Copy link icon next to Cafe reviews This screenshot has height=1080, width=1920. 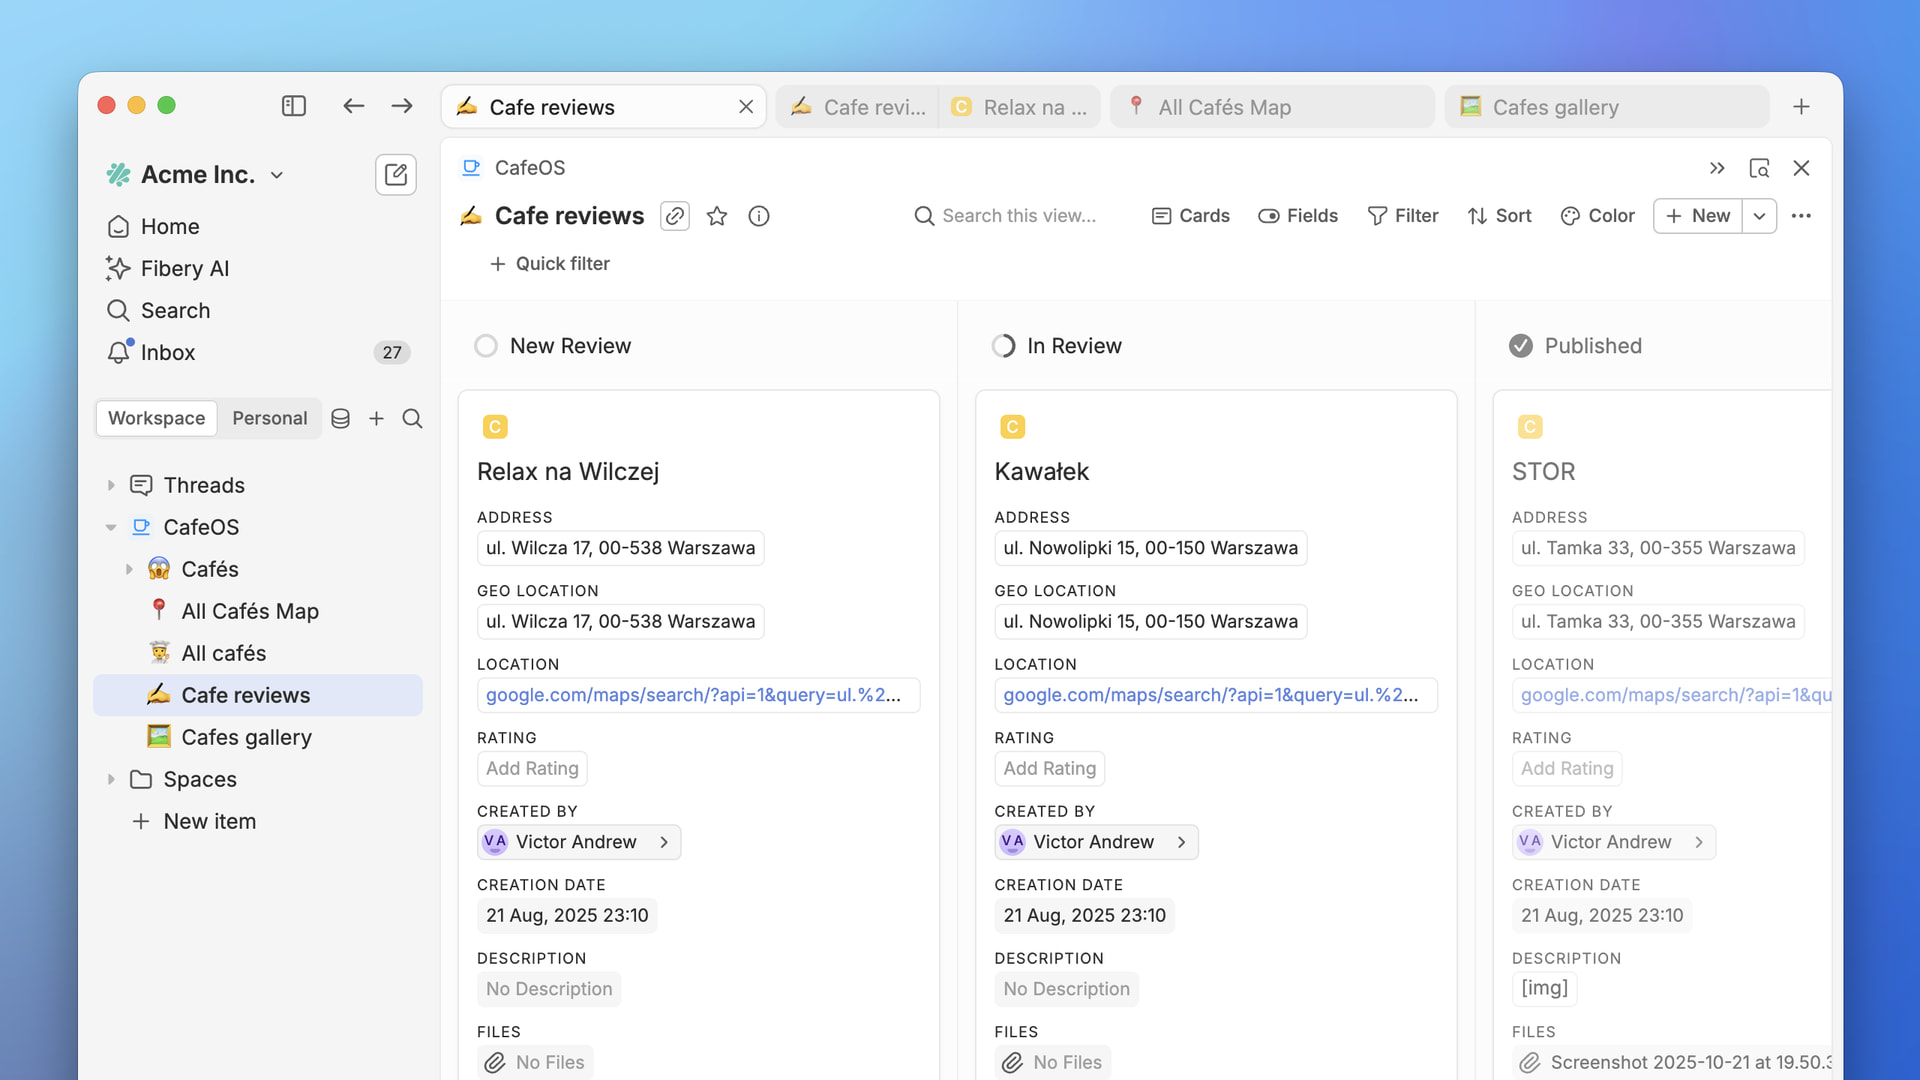click(675, 216)
